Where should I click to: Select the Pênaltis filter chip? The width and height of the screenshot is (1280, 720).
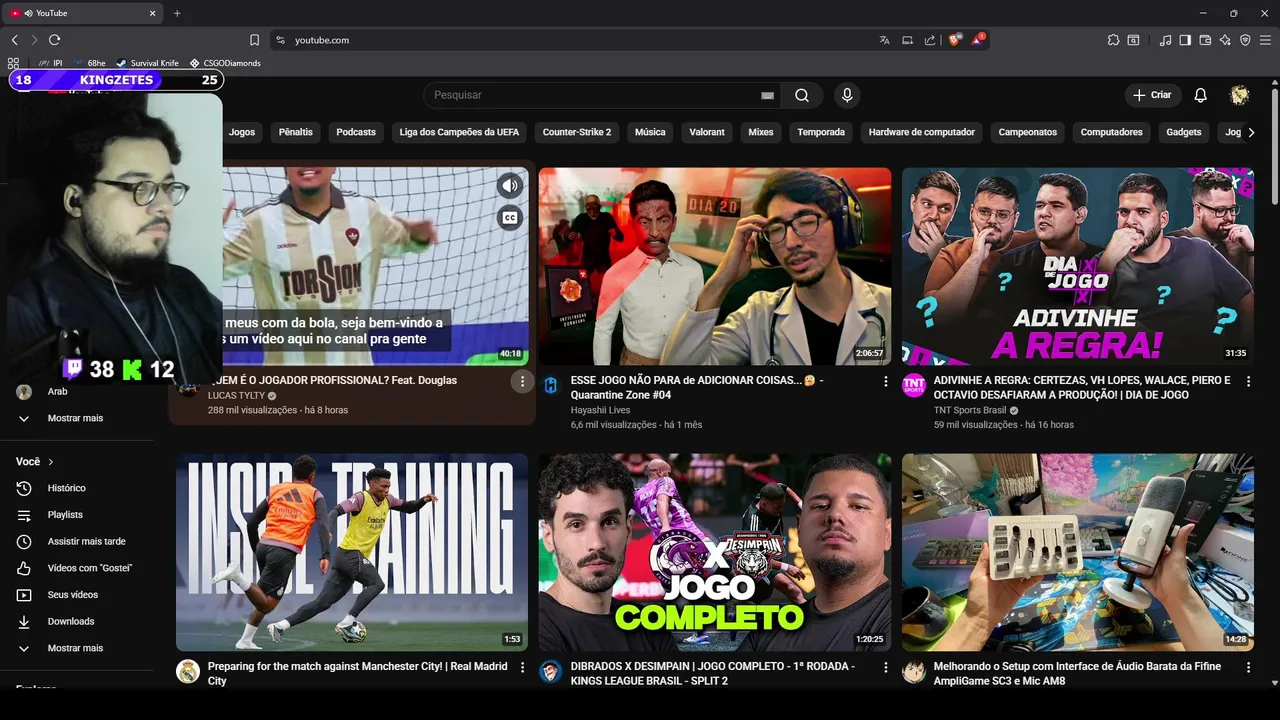tap(296, 132)
